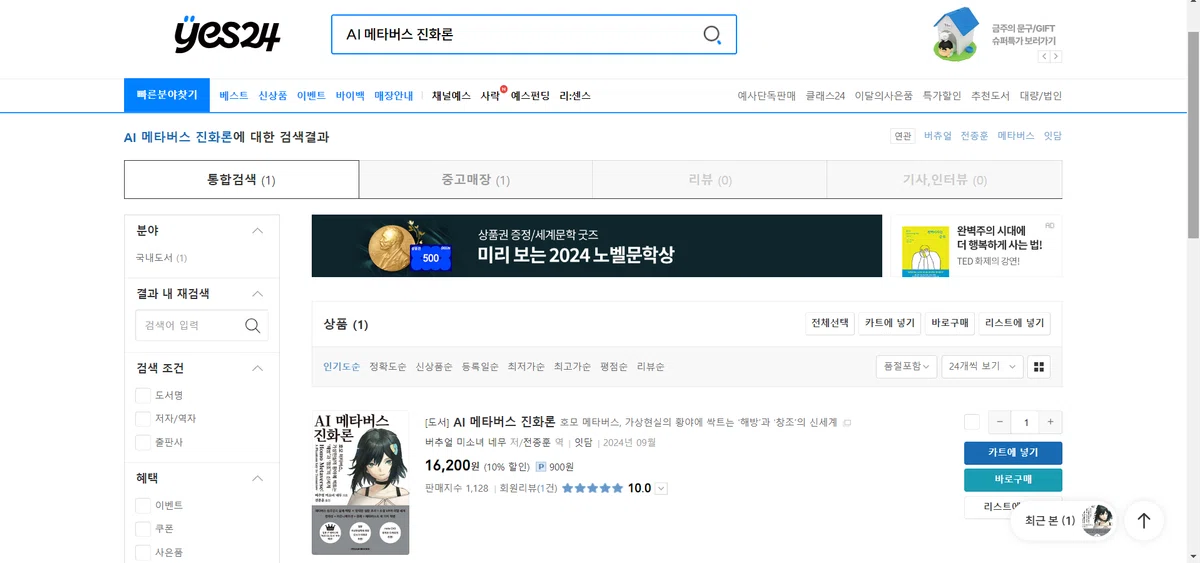Click related keyword 메타버스
The height and width of the screenshot is (563, 1200).
1016,136
